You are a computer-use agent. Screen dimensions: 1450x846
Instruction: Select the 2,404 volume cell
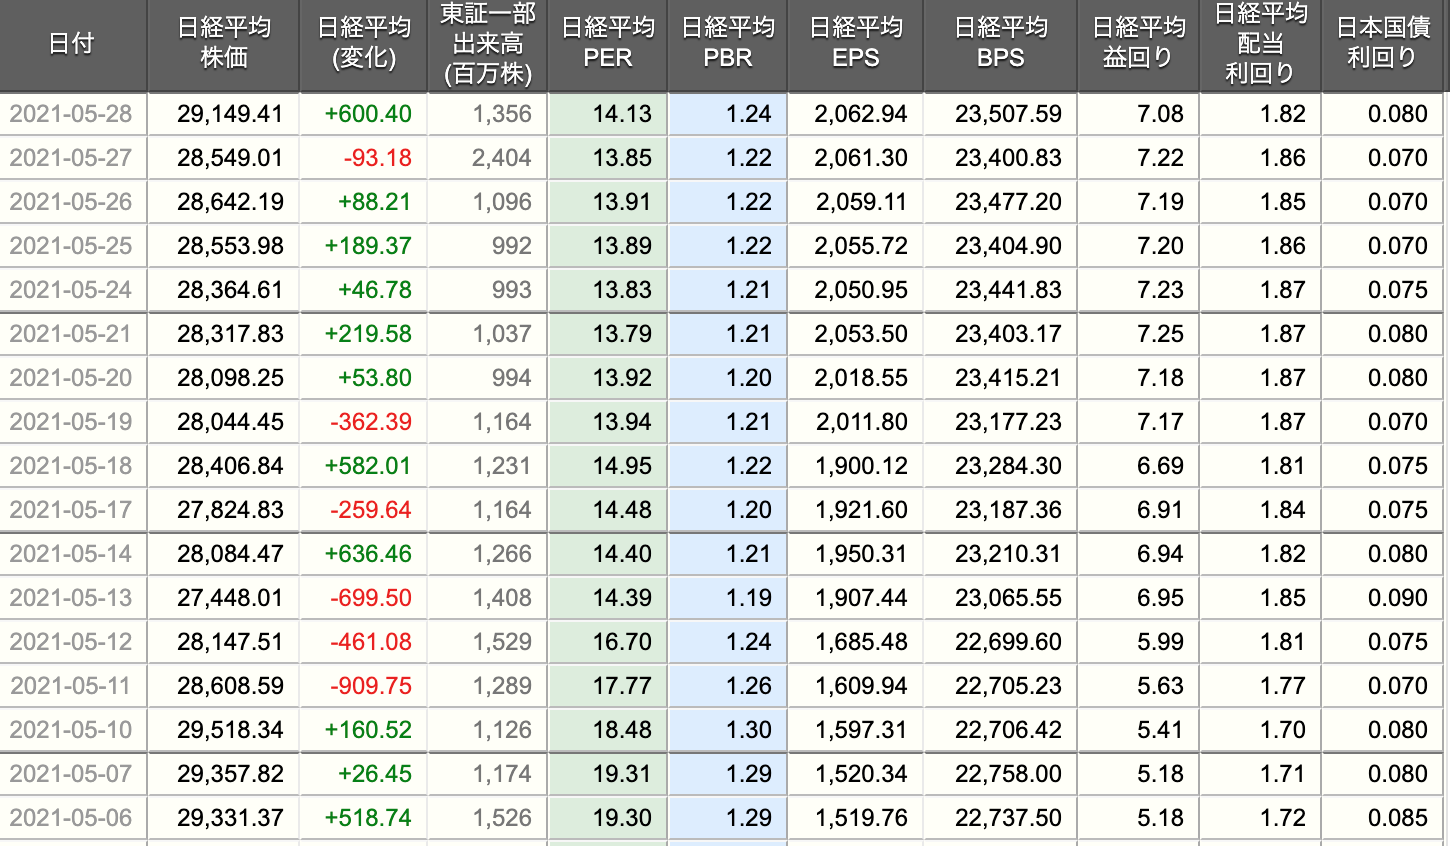point(501,158)
